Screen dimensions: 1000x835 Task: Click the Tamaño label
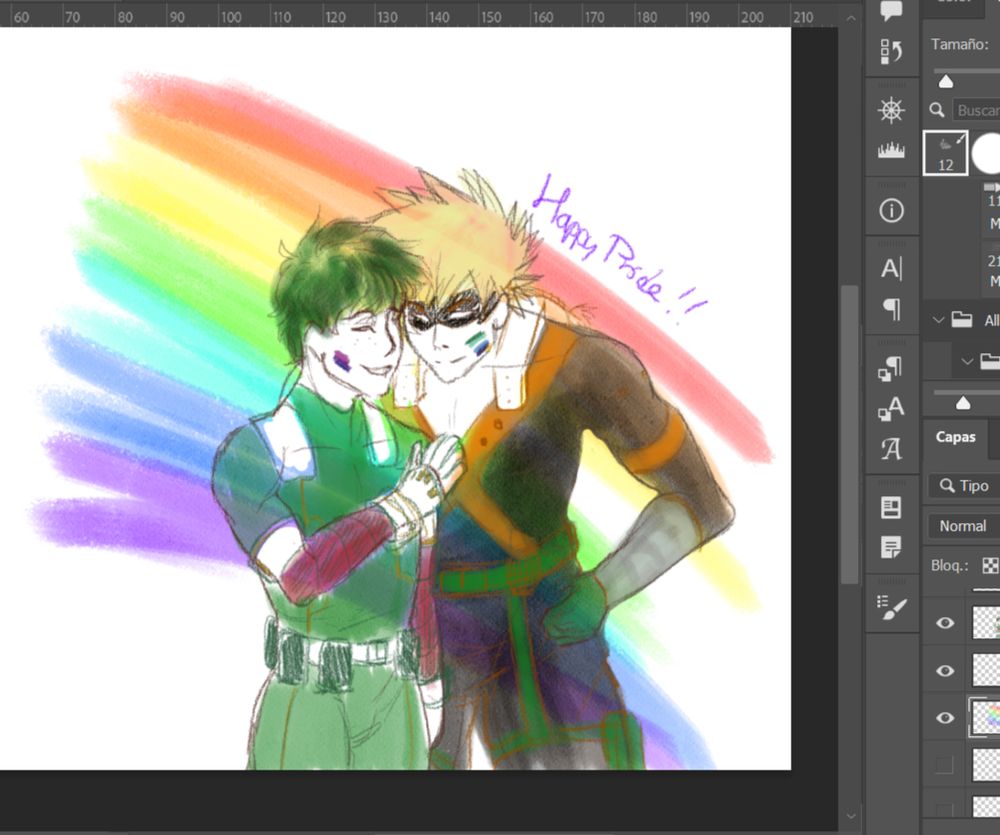tap(960, 45)
